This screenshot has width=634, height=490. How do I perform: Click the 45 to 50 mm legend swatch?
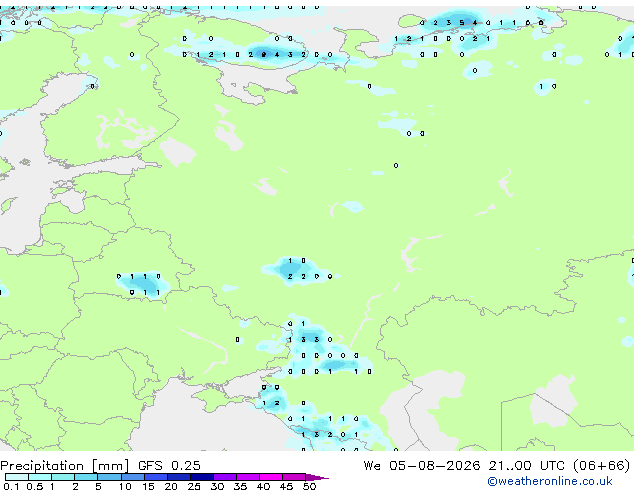tap(294, 477)
